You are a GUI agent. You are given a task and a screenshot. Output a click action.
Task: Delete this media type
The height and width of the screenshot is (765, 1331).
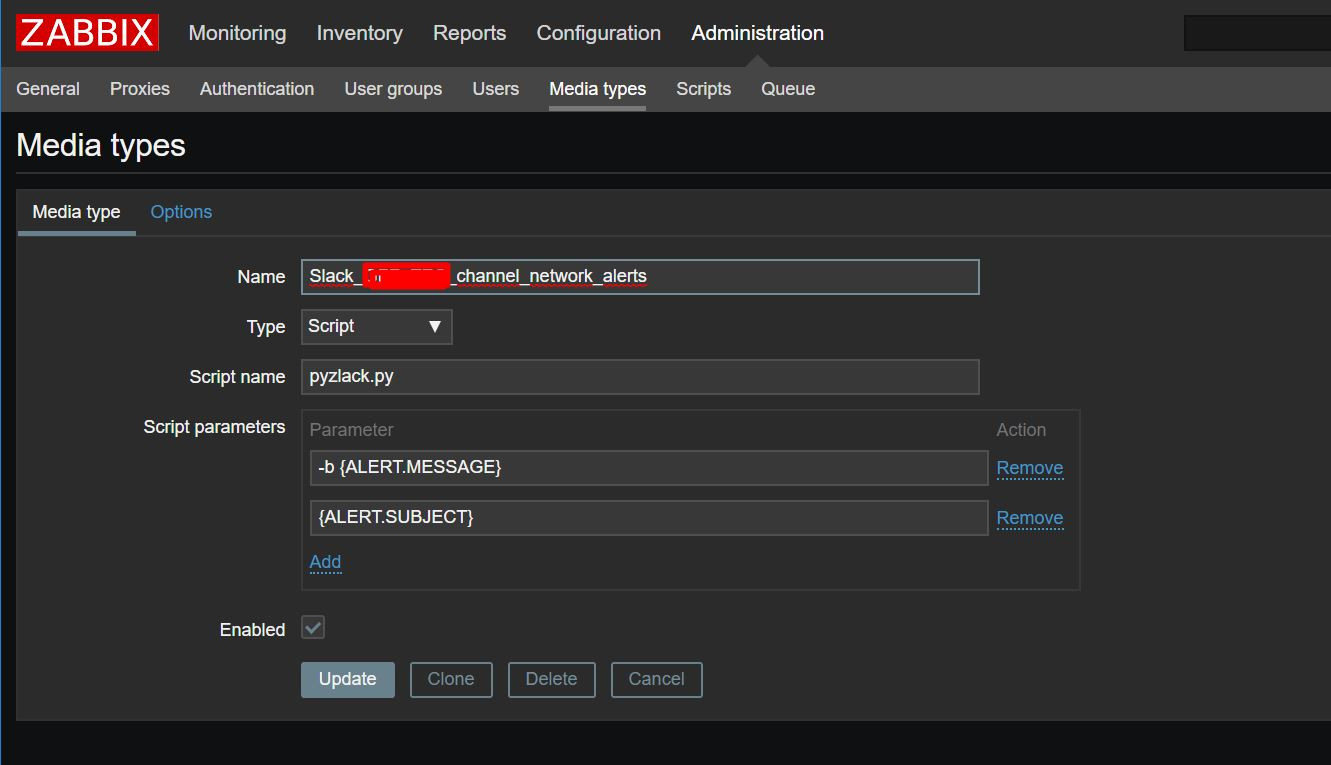pos(551,679)
